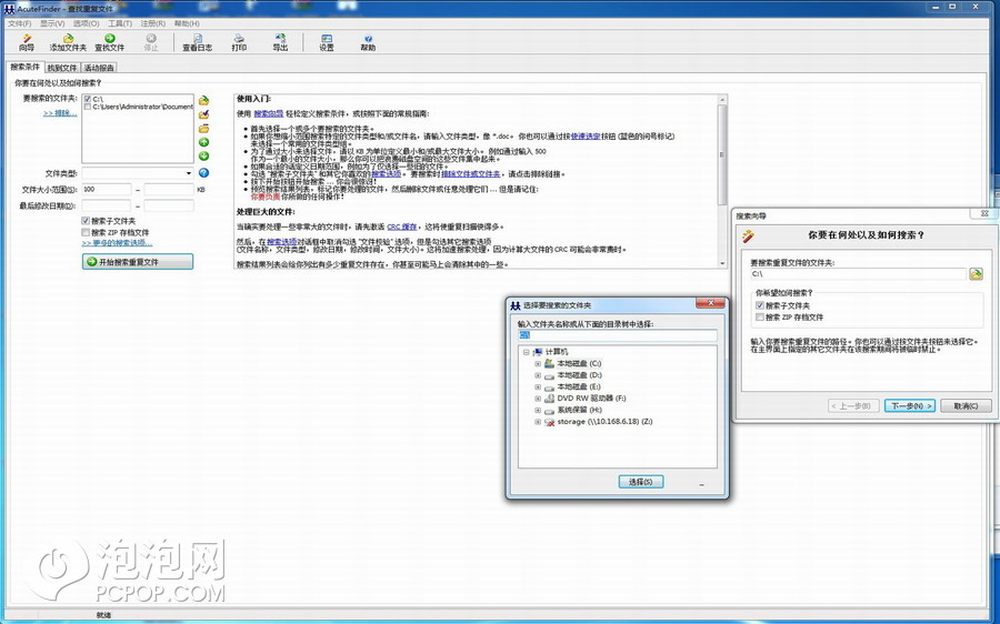Open 设置 from the toolbar
Image resolution: width=1000 pixels, height=624 pixels.
327,43
